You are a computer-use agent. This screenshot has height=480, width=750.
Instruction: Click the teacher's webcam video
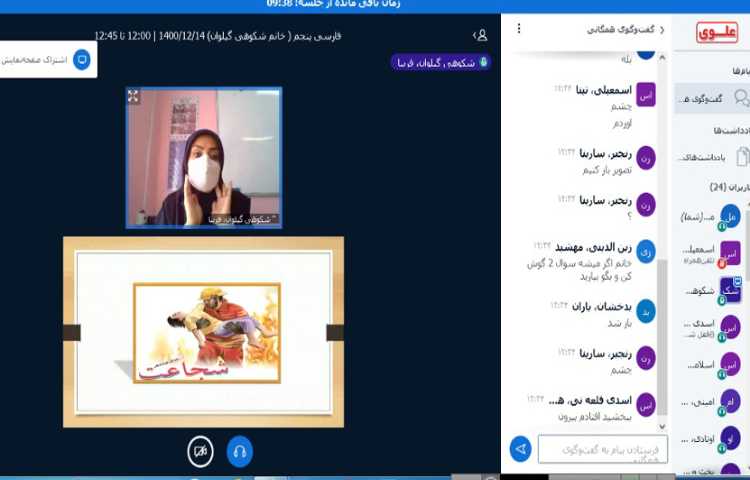204,157
